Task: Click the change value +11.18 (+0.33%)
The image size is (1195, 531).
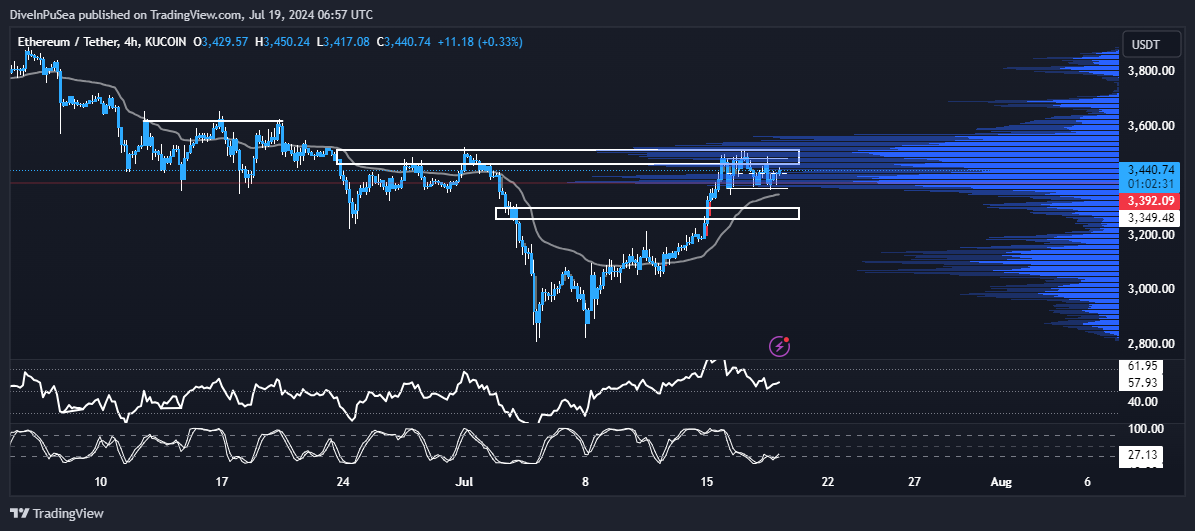Action: coord(479,43)
